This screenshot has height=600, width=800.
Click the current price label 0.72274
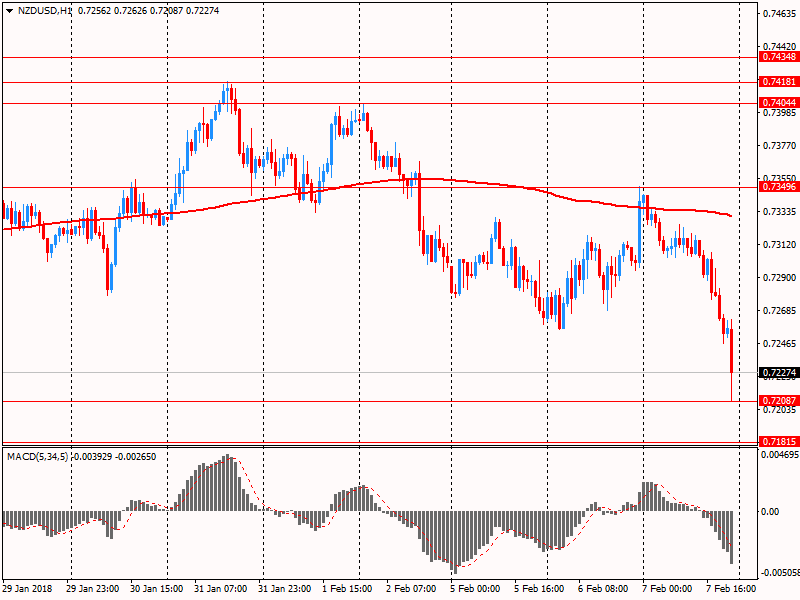[778, 373]
